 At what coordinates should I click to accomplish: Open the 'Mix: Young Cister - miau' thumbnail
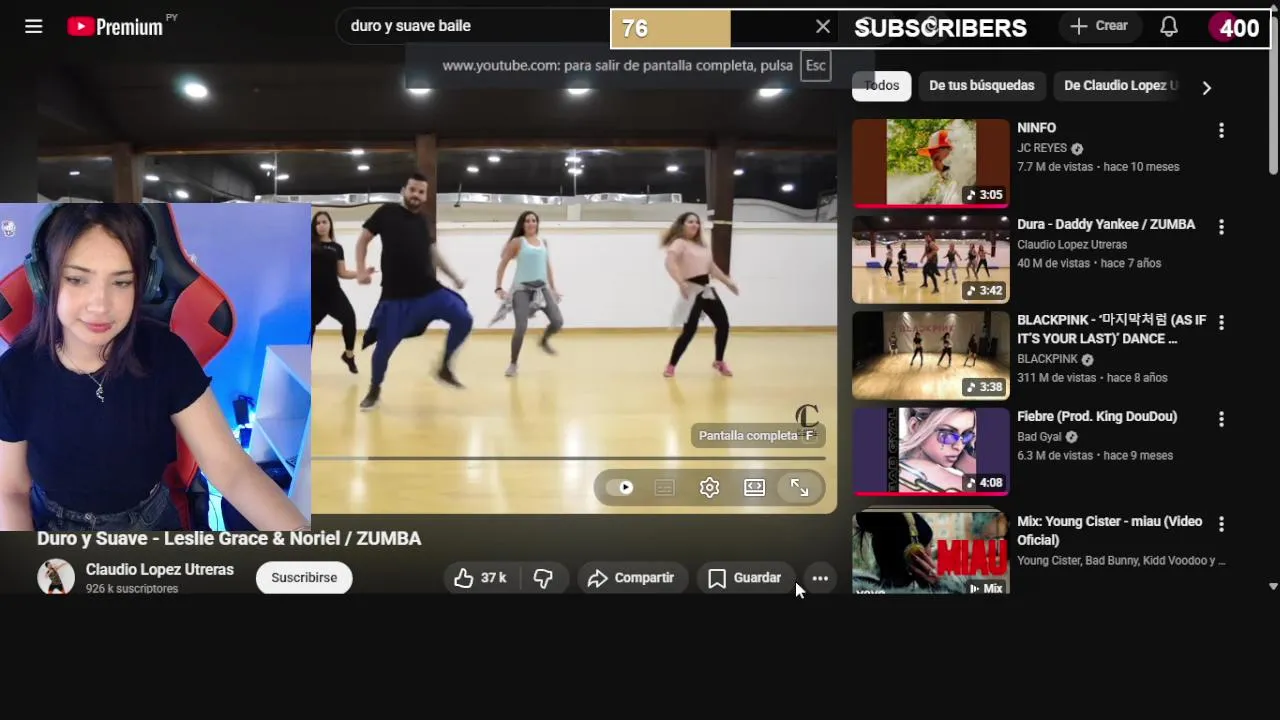click(931, 552)
